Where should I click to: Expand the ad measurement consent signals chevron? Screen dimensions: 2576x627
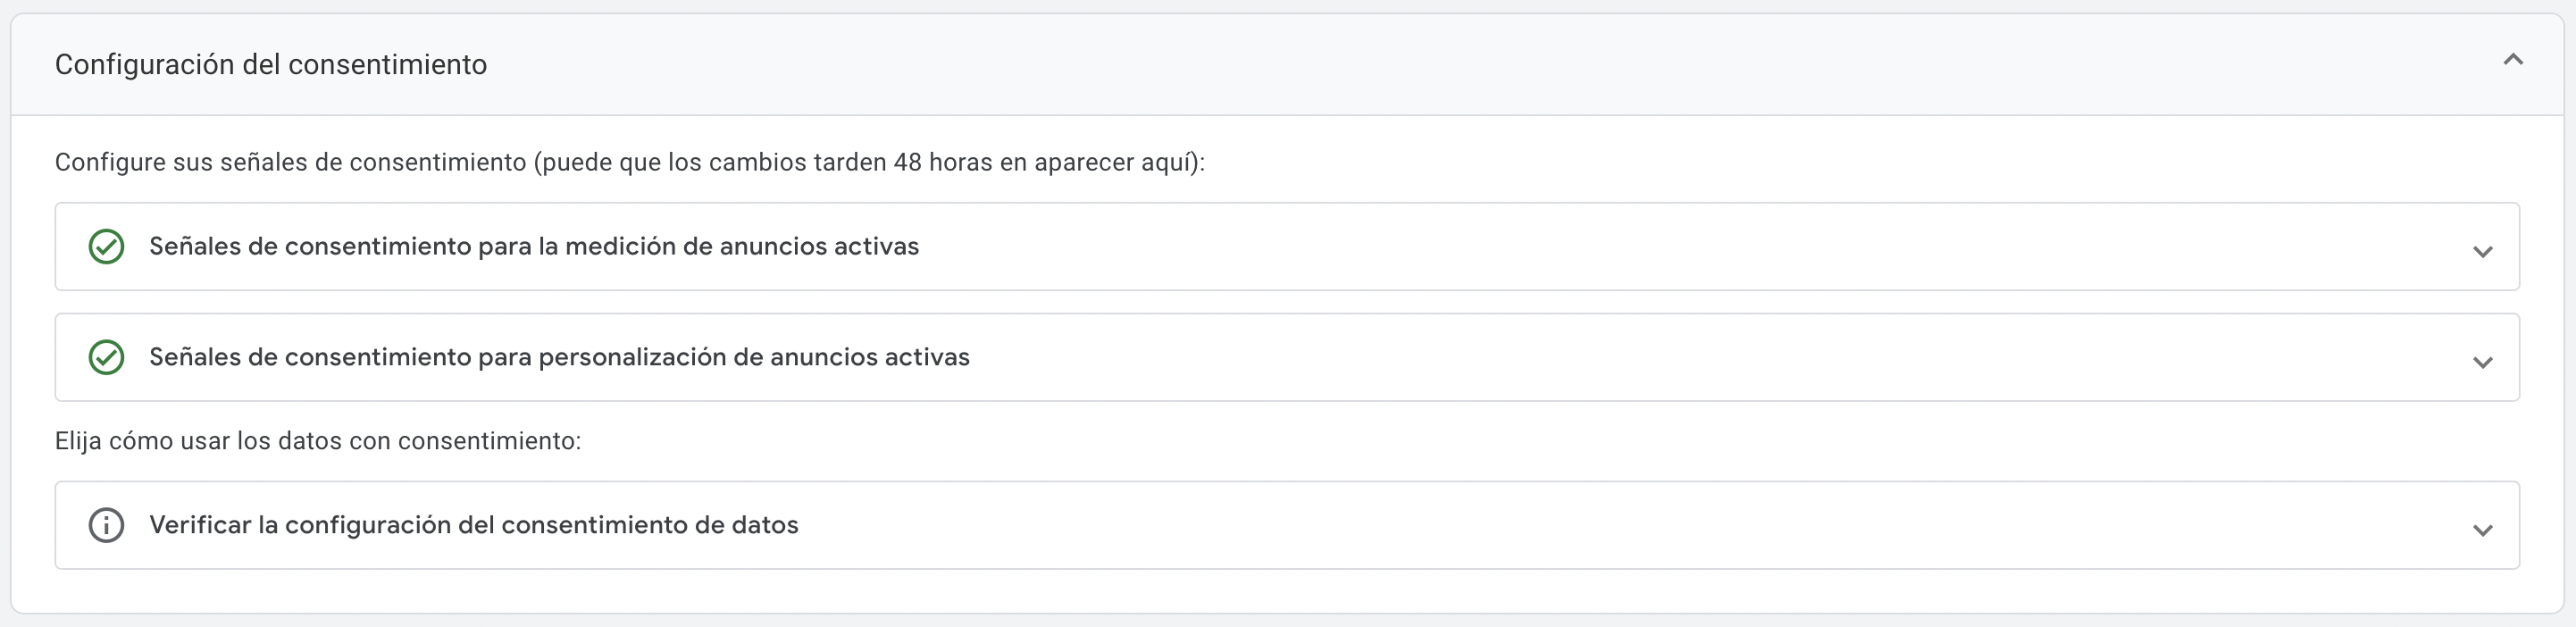(x=2482, y=251)
